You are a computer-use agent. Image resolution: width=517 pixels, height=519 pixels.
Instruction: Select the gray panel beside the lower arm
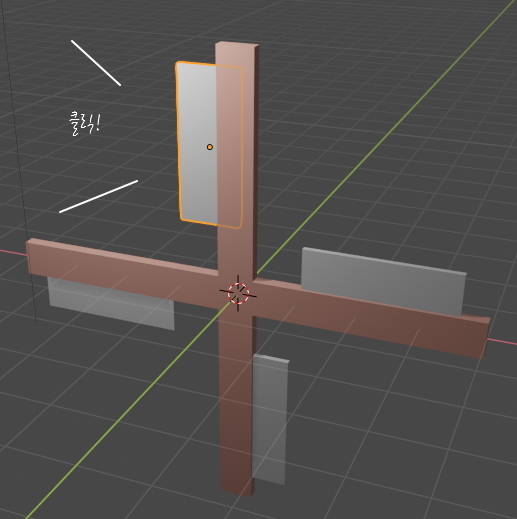coord(270,420)
